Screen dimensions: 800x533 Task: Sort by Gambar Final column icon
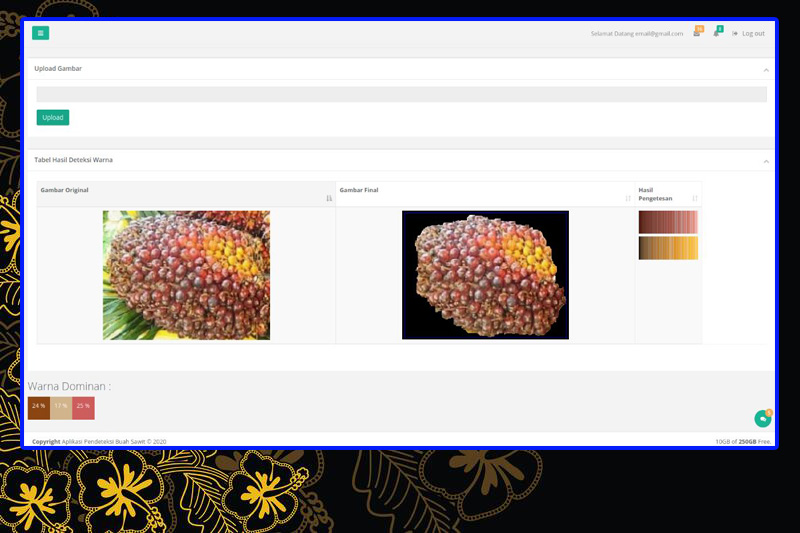628,198
